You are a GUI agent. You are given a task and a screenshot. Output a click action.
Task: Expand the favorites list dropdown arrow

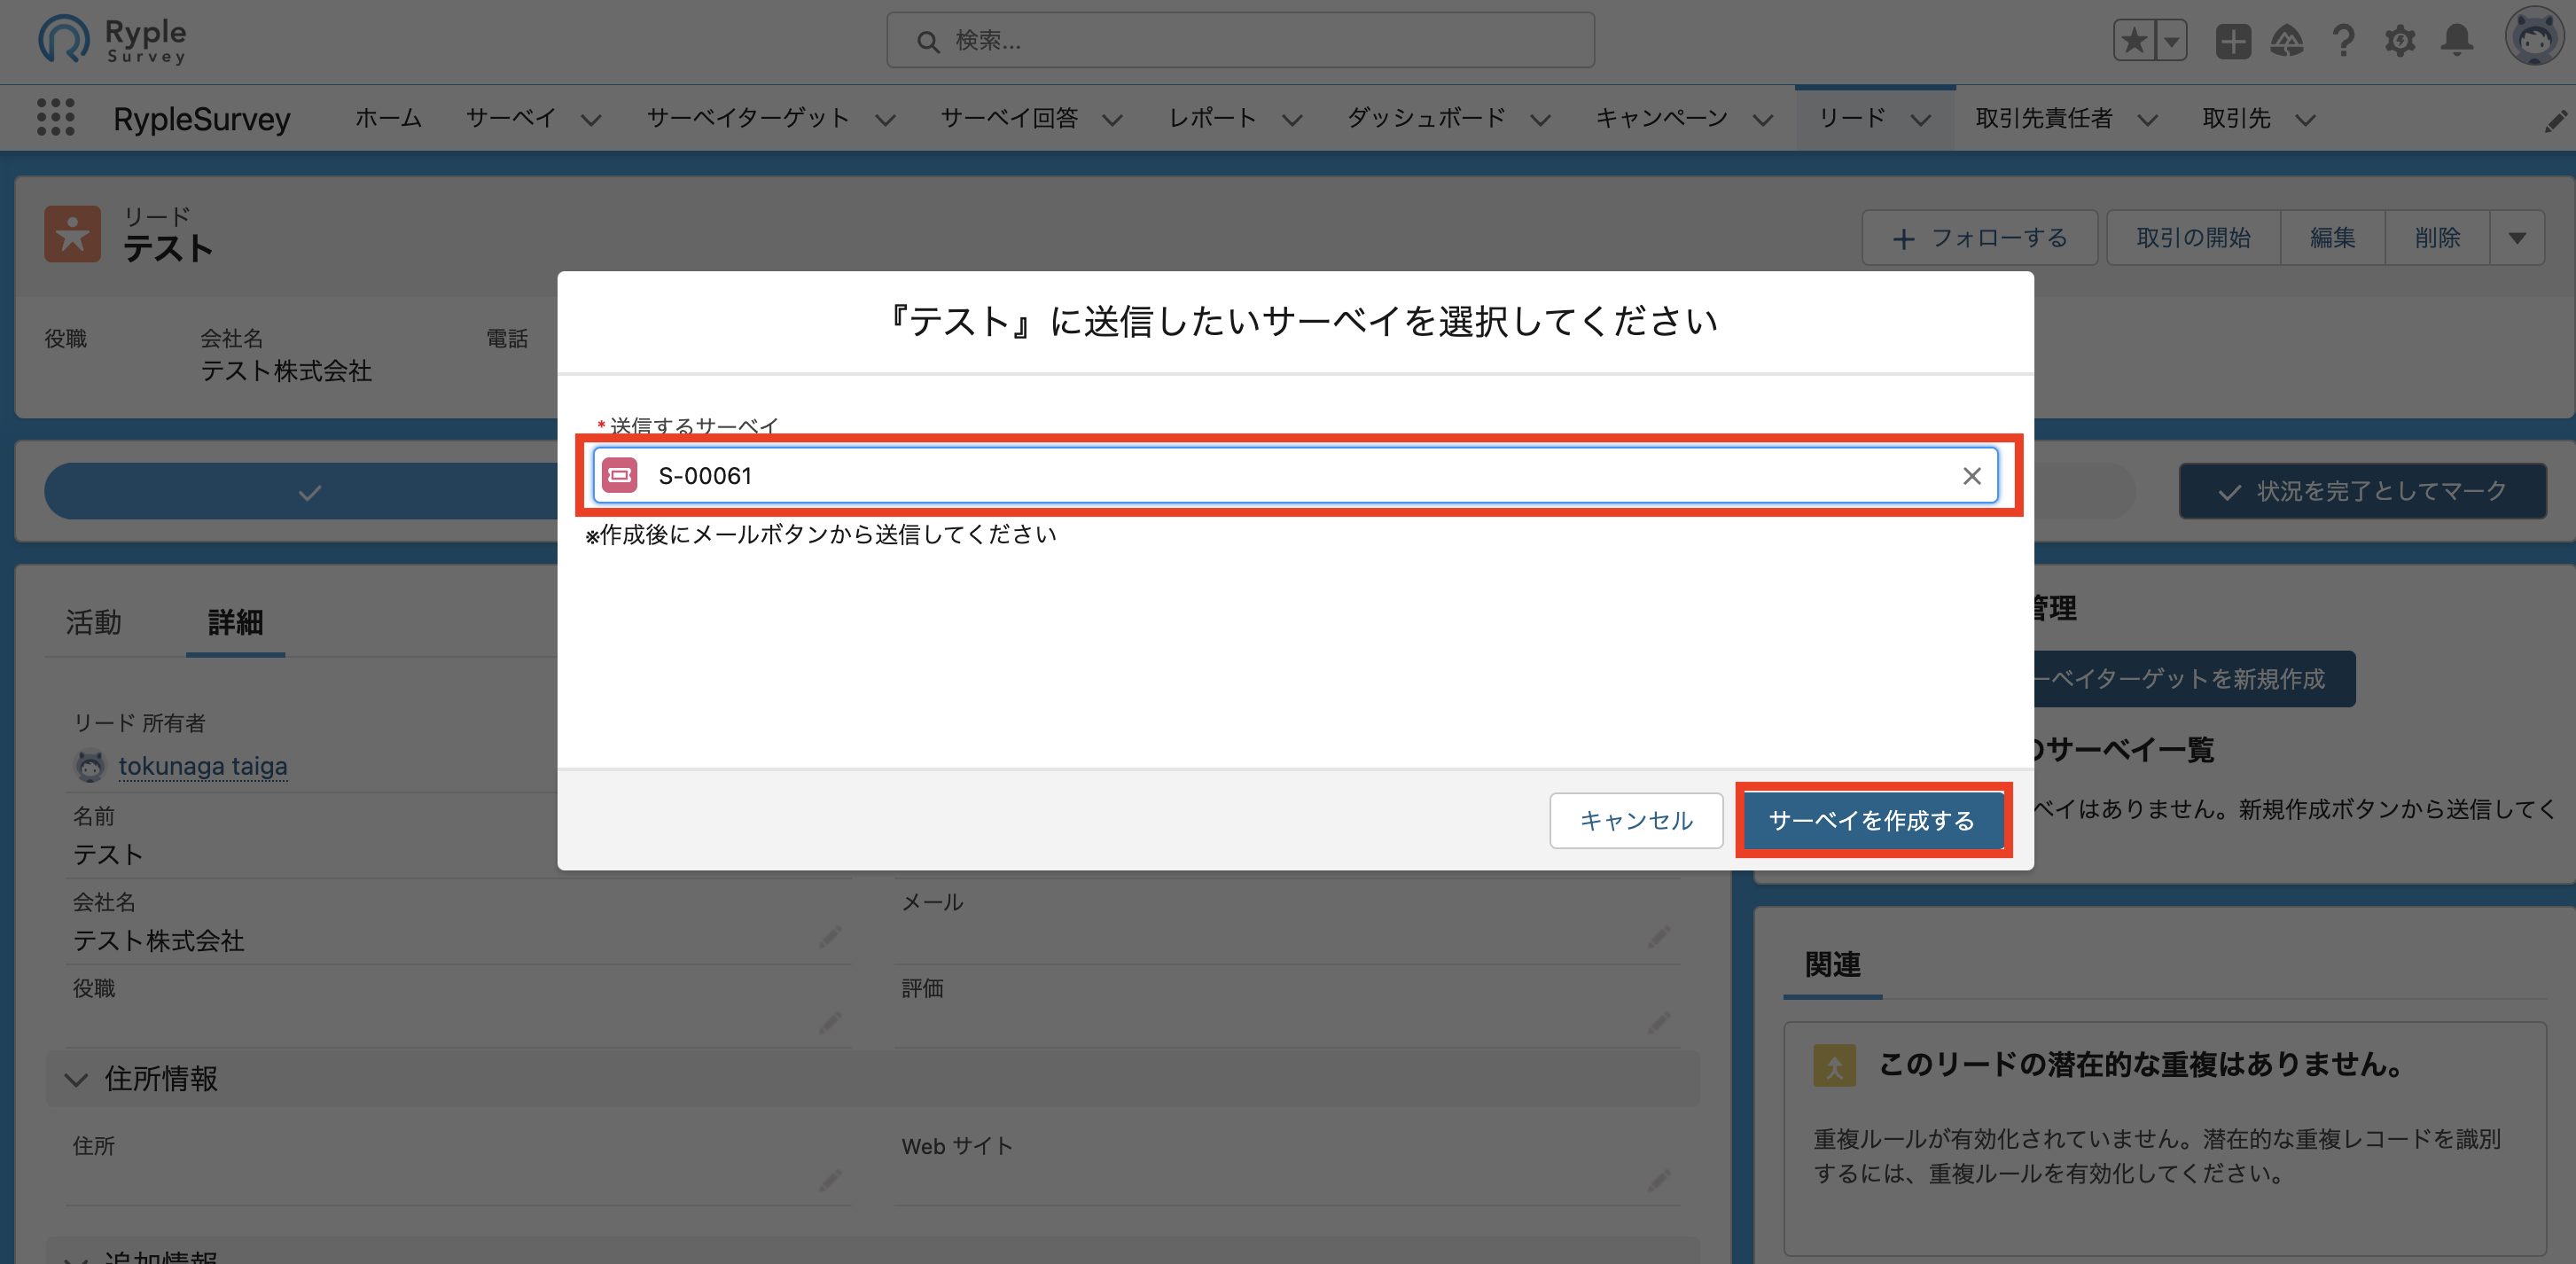(2171, 41)
